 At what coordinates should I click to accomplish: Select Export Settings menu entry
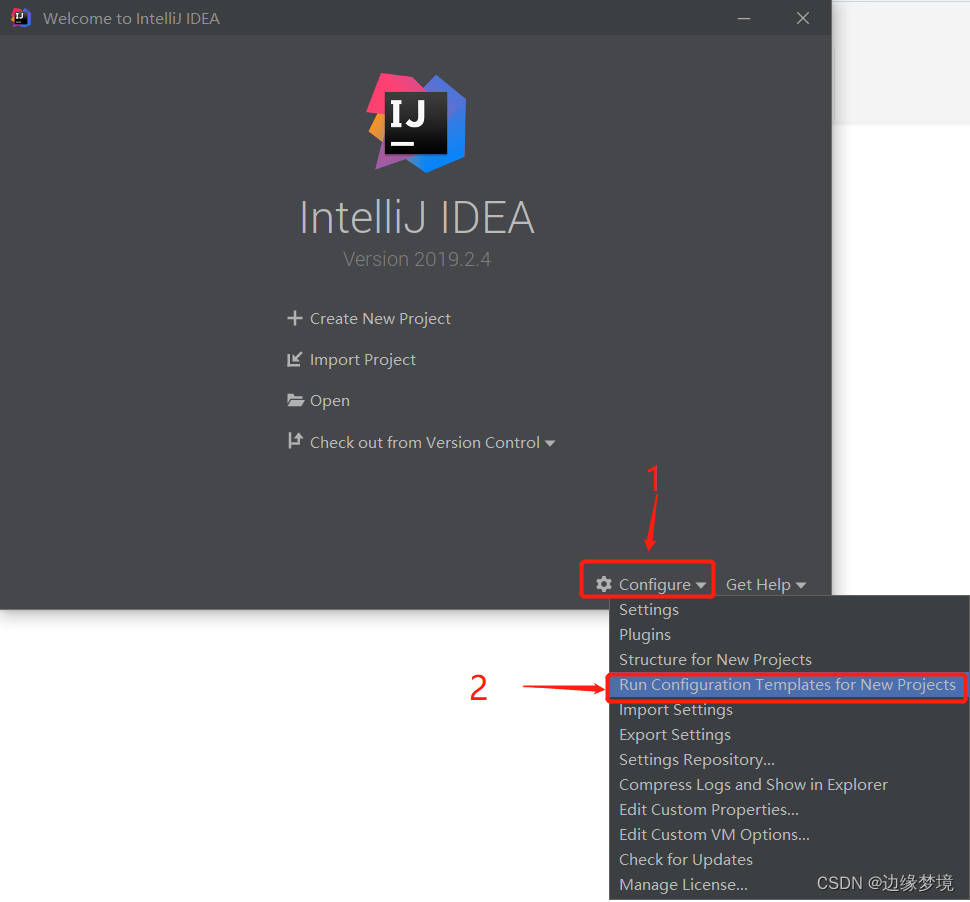788,734
